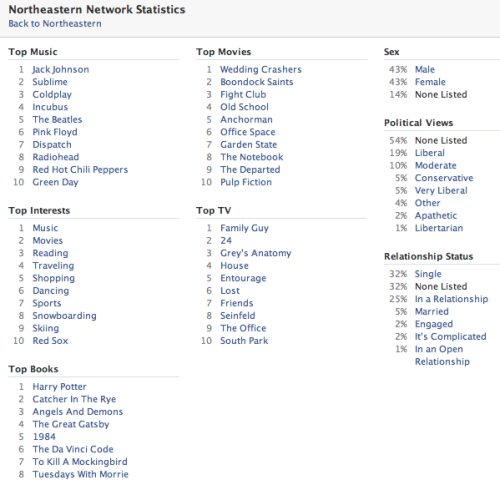Open the Family Guy TV link

tap(244, 228)
